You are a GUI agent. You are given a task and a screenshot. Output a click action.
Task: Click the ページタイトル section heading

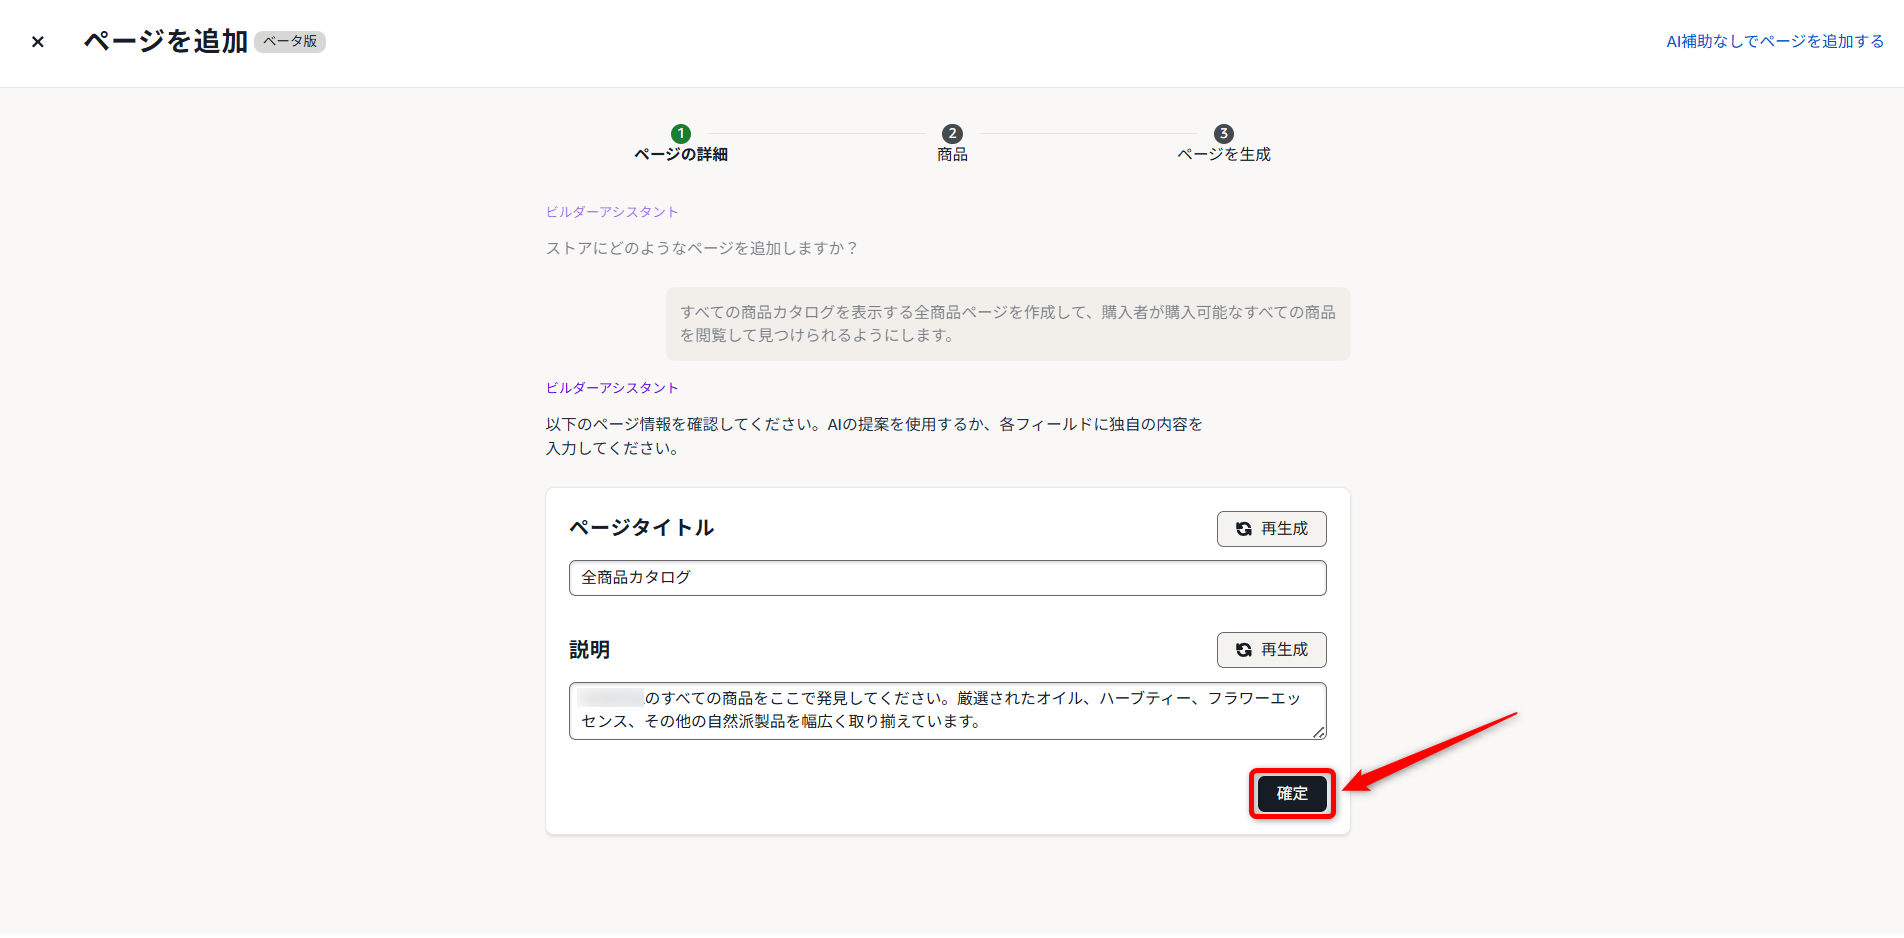[641, 528]
